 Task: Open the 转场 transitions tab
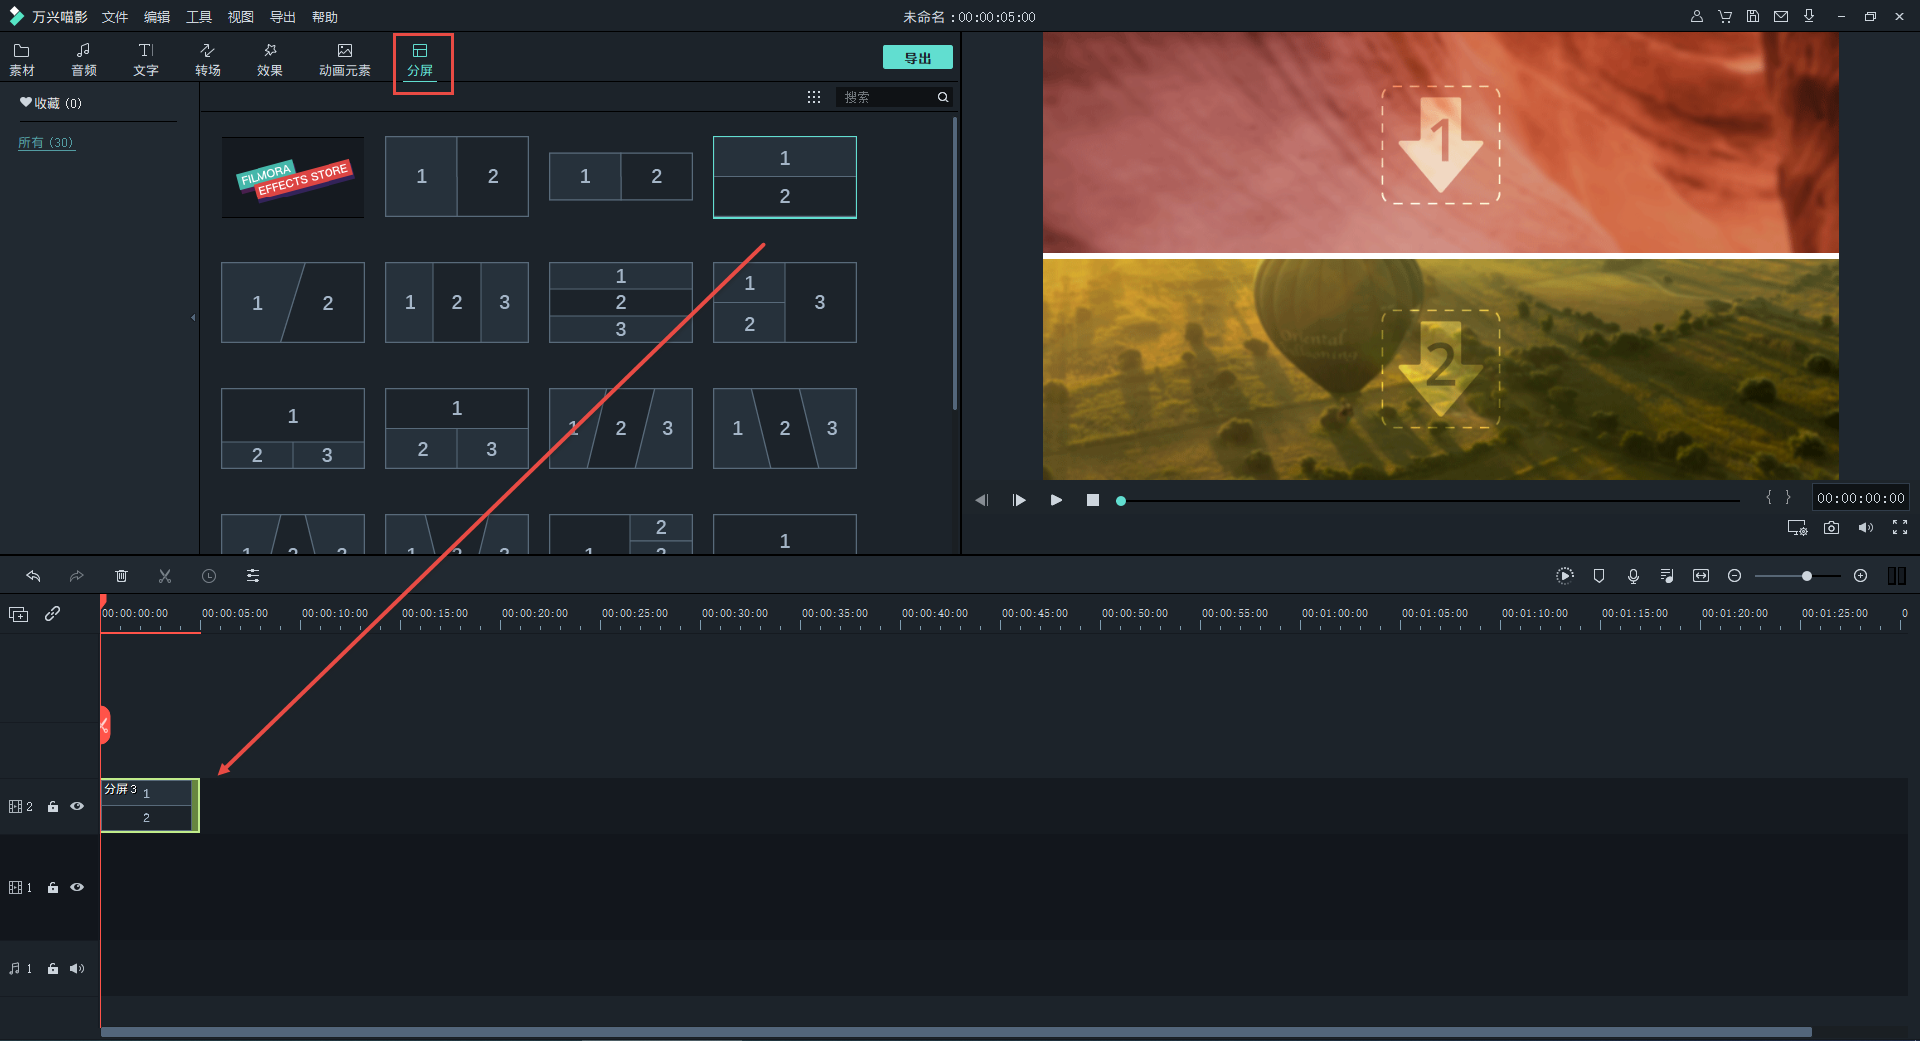pos(208,59)
